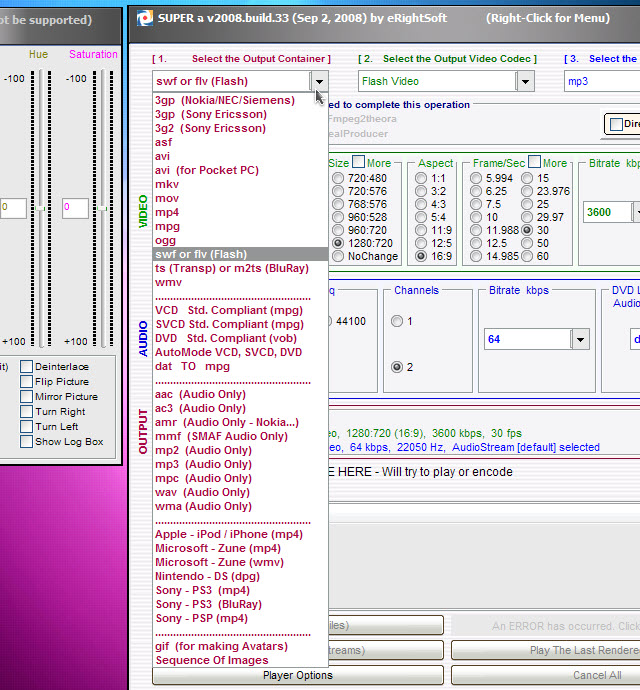This screenshot has height=690, width=640.
Task: Choose NoChange video size
Action: tap(338, 256)
